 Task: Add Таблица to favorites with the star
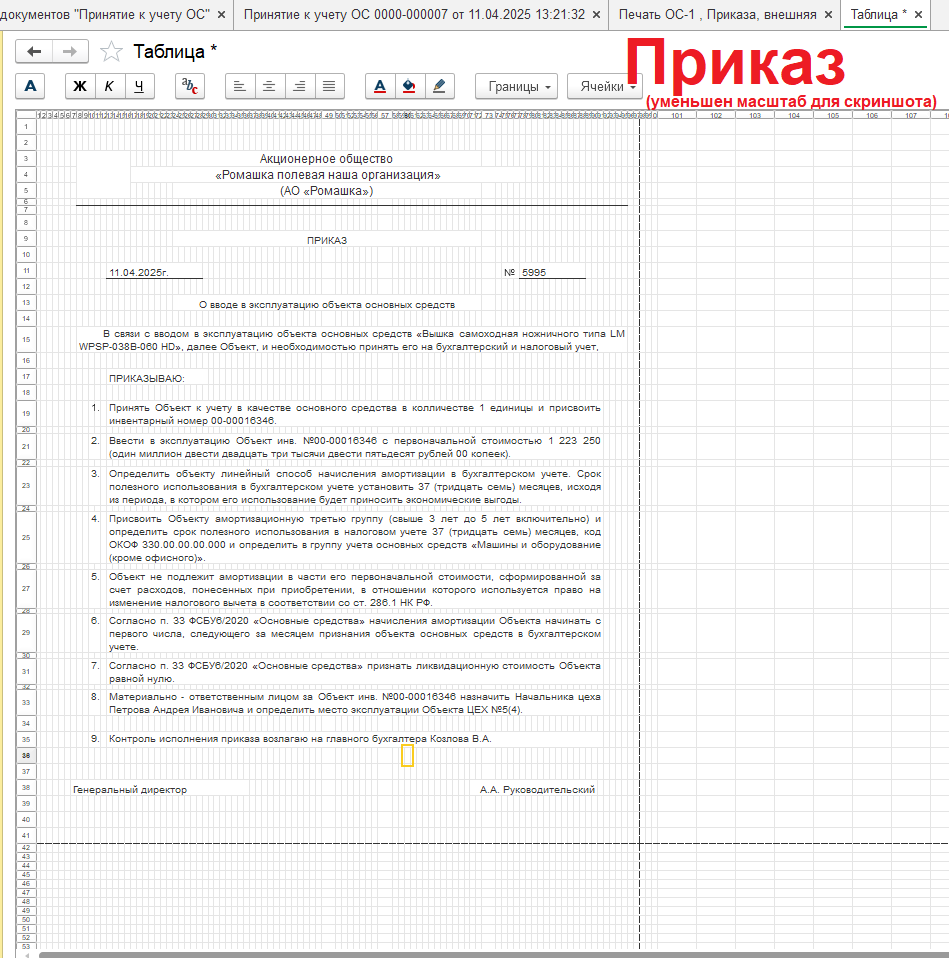[x=111, y=52]
